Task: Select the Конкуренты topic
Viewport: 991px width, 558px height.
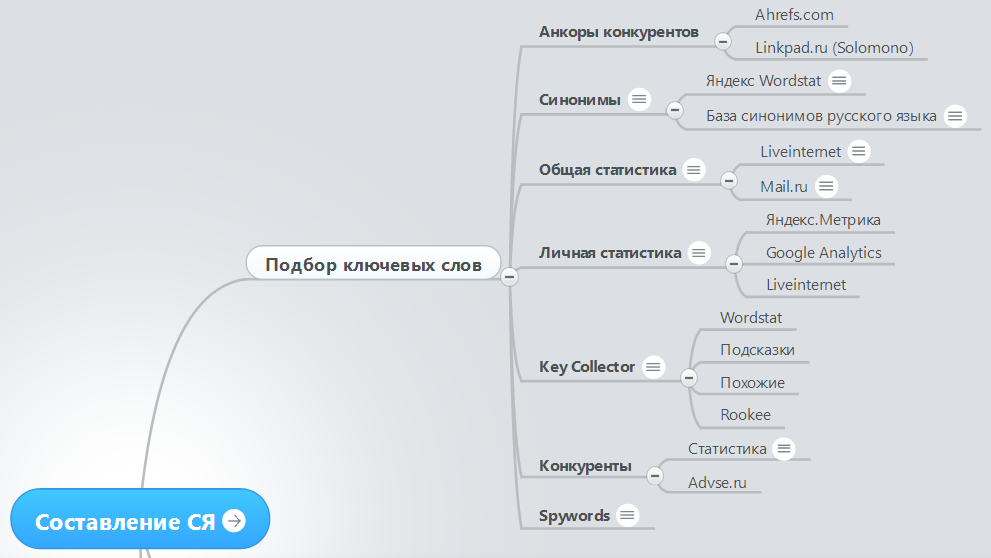Action: [585, 466]
